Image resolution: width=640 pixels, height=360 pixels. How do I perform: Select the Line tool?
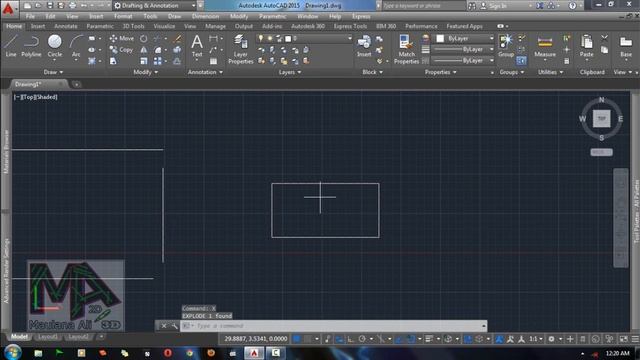(11, 46)
